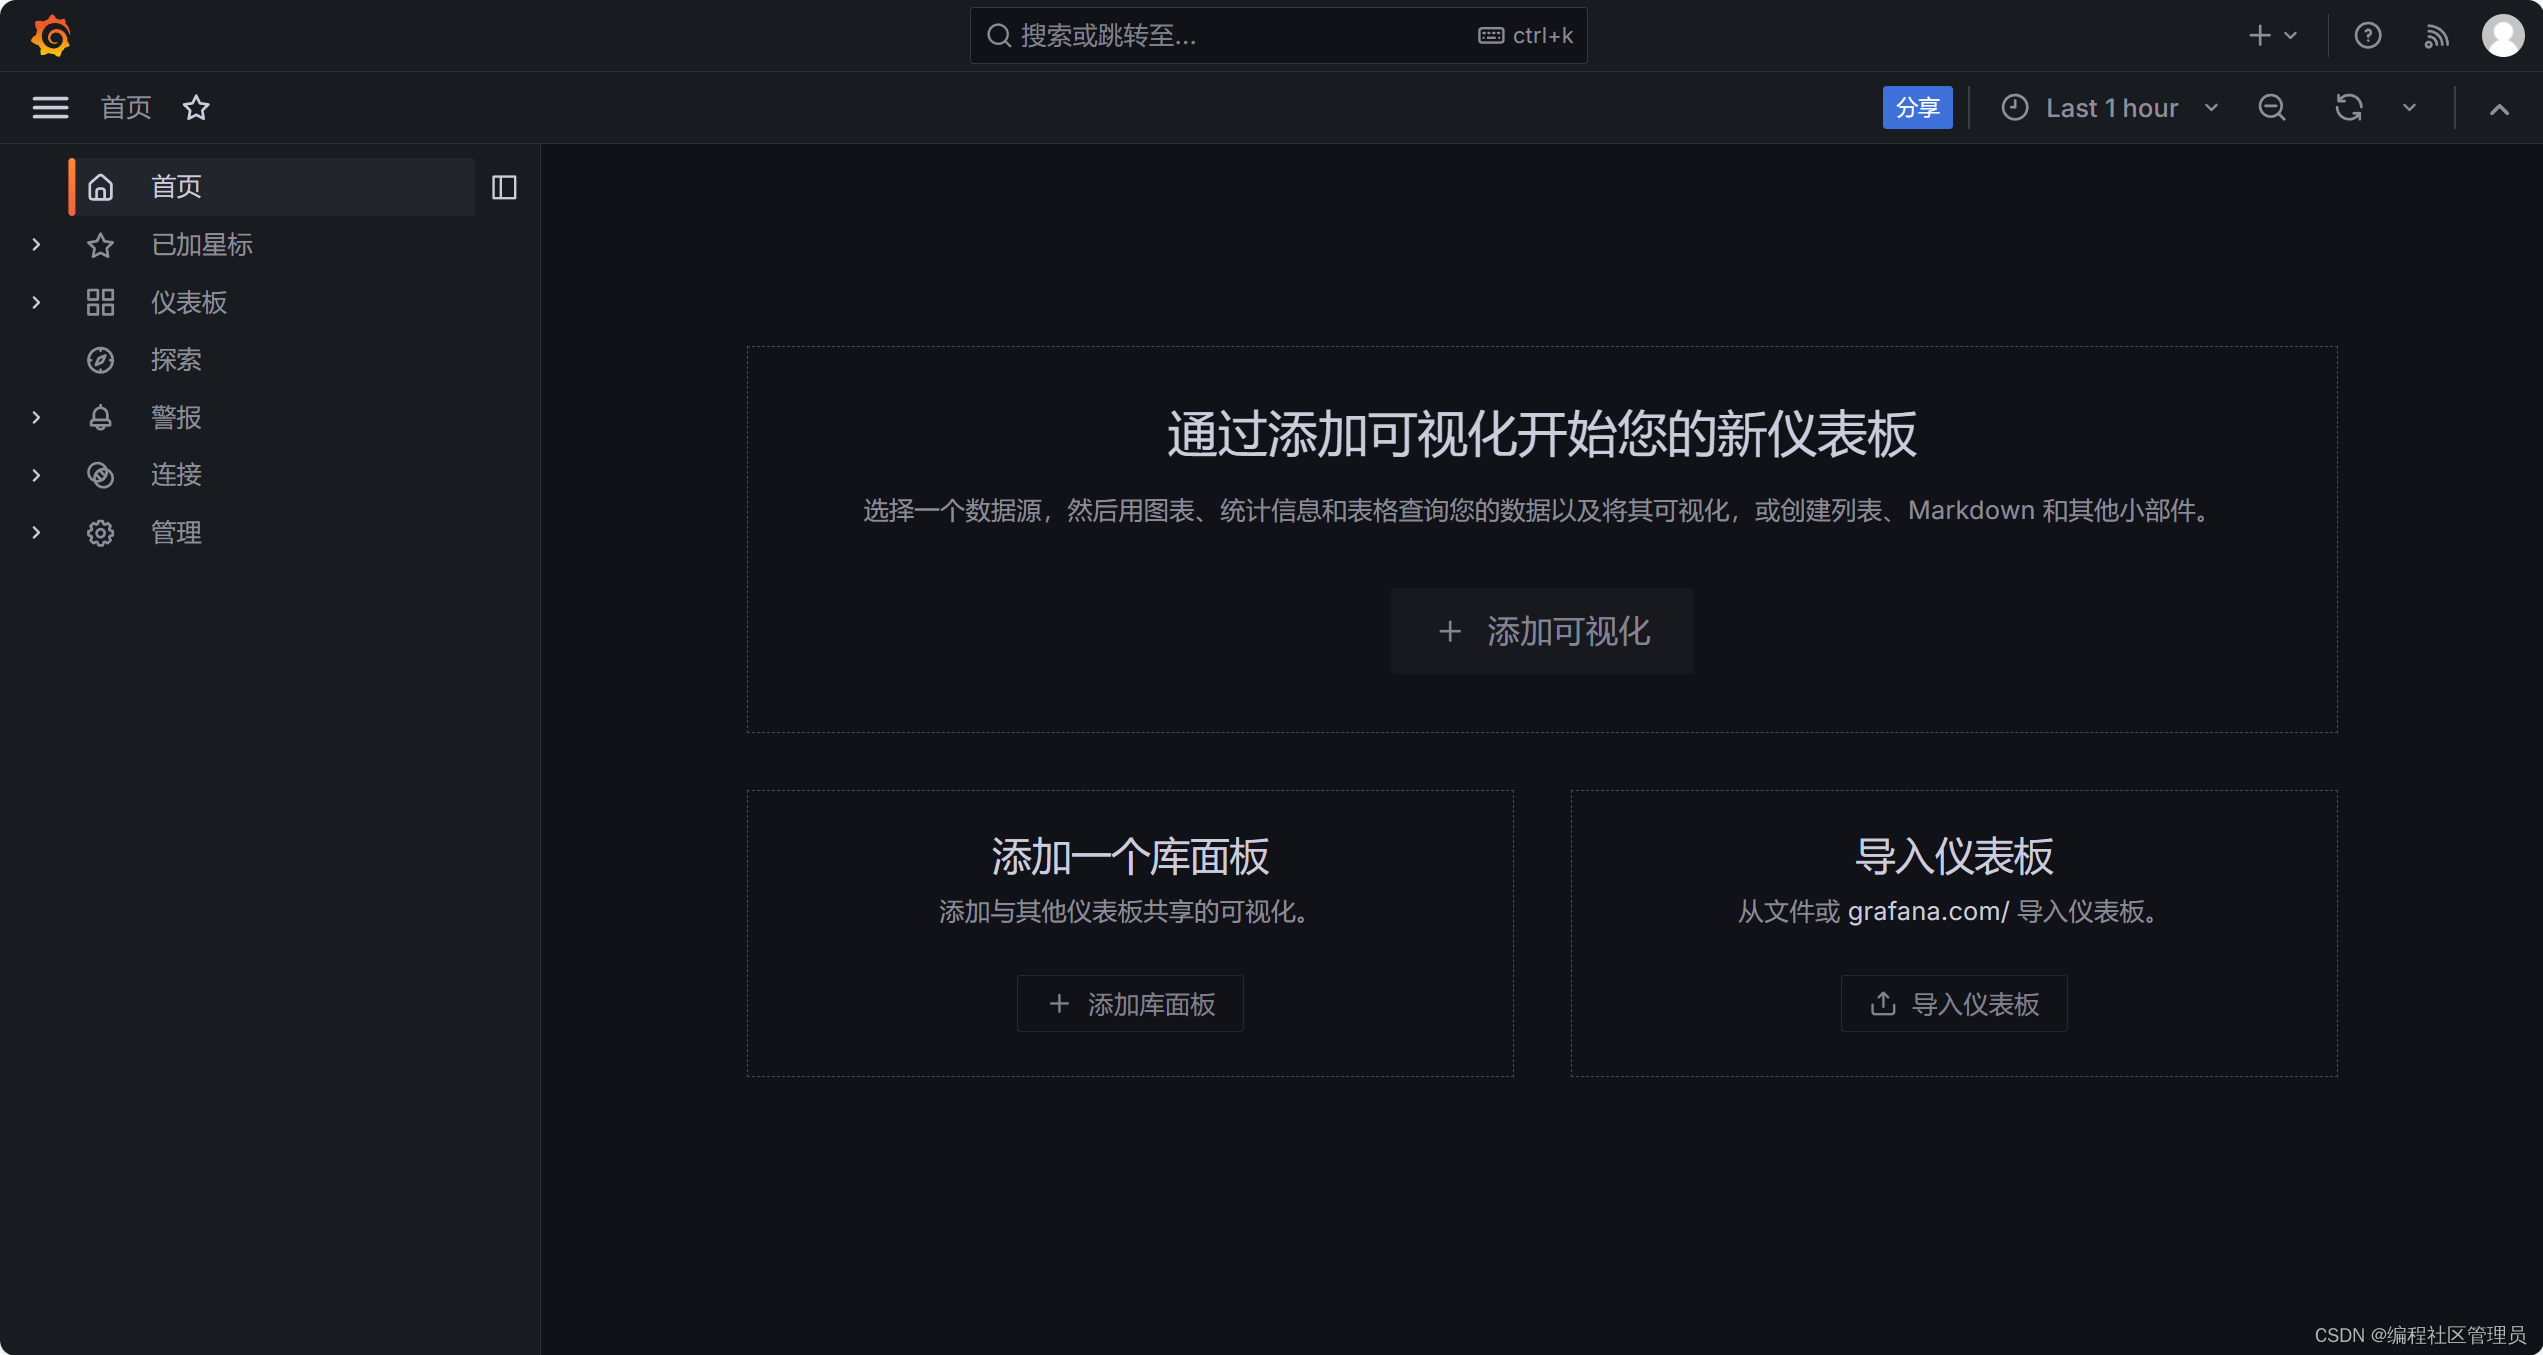Select 导入仪表板 import dashboard option

(x=1956, y=1002)
